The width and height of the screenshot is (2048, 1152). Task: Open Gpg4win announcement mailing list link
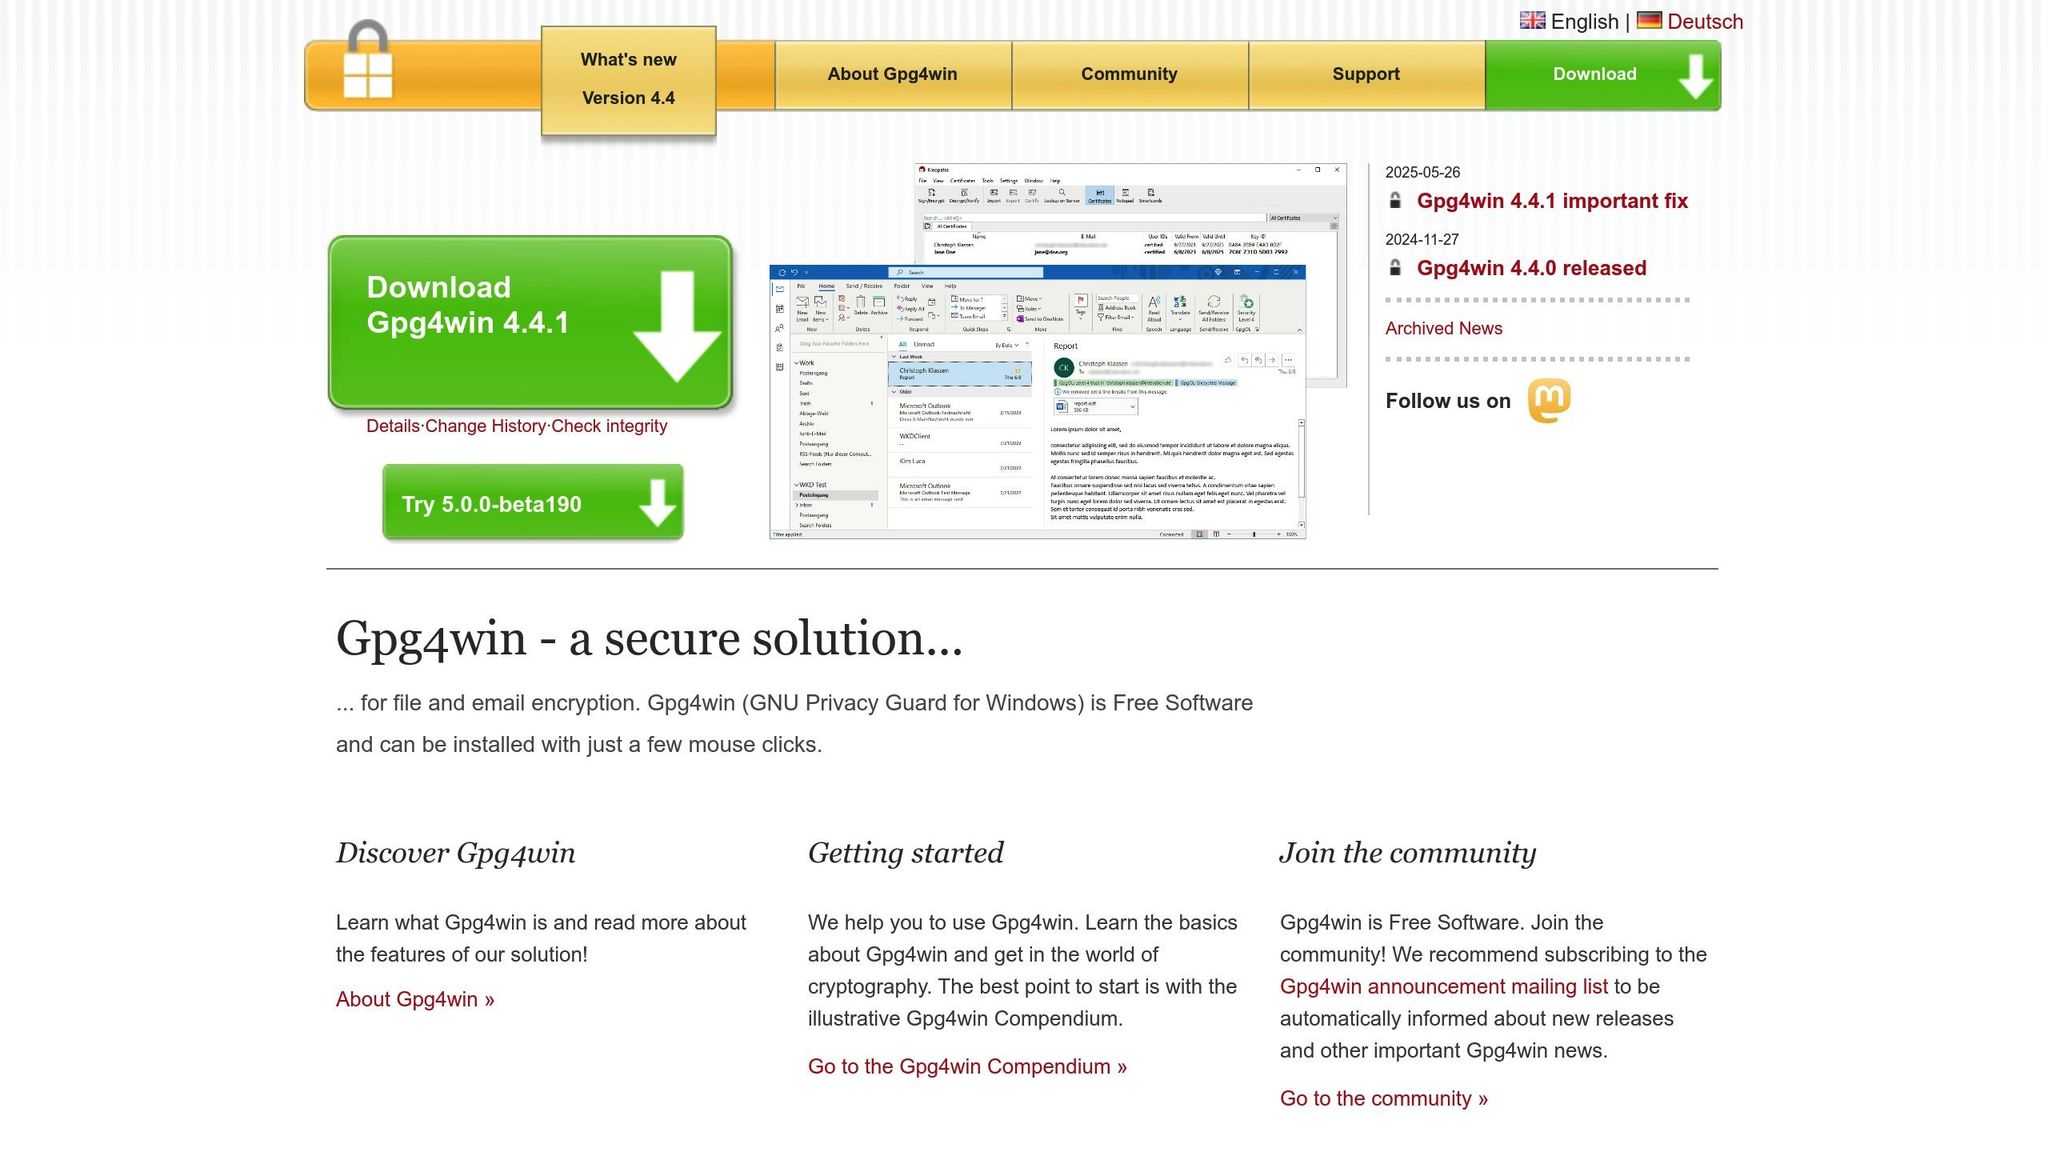pos(1444,986)
